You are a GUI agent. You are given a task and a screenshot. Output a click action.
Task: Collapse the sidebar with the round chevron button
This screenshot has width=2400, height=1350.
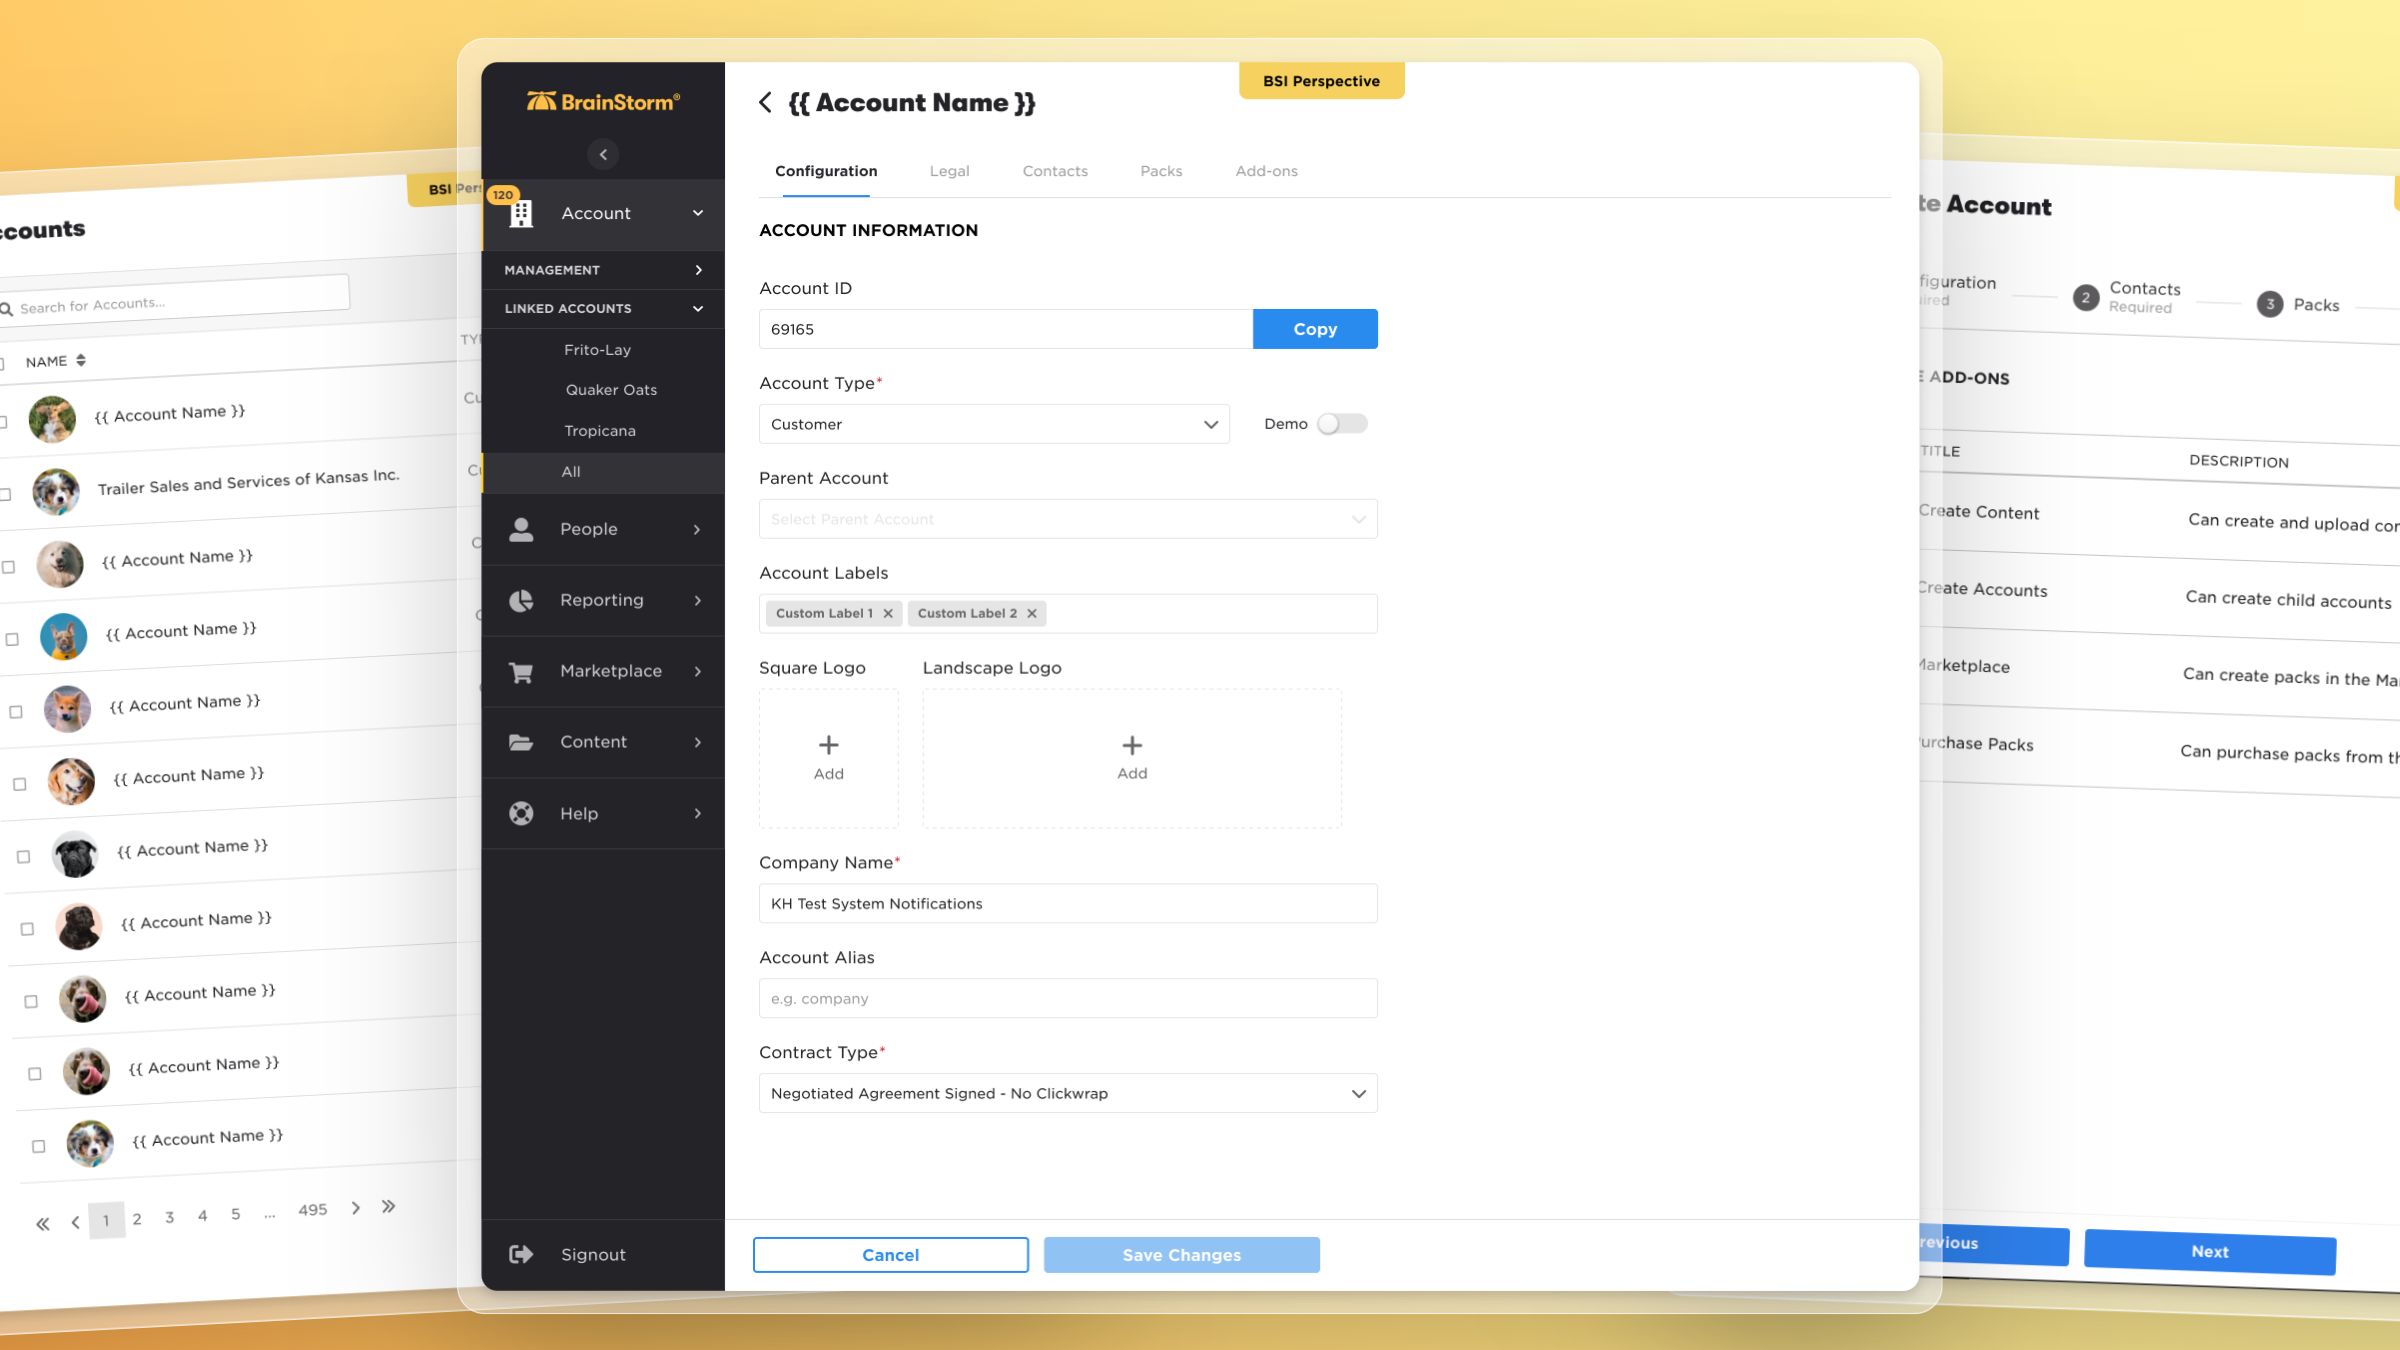pyautogui.click(x=603, y=155)
